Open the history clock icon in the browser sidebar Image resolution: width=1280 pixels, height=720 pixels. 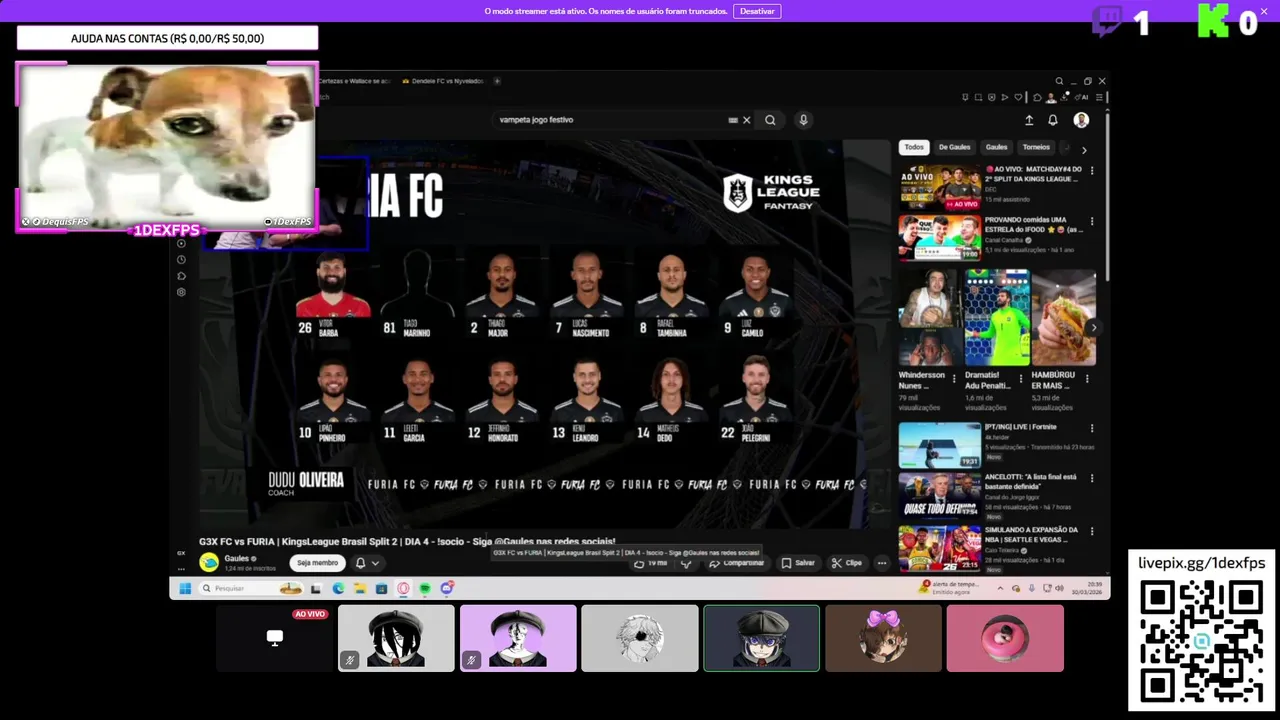[181, 259]
